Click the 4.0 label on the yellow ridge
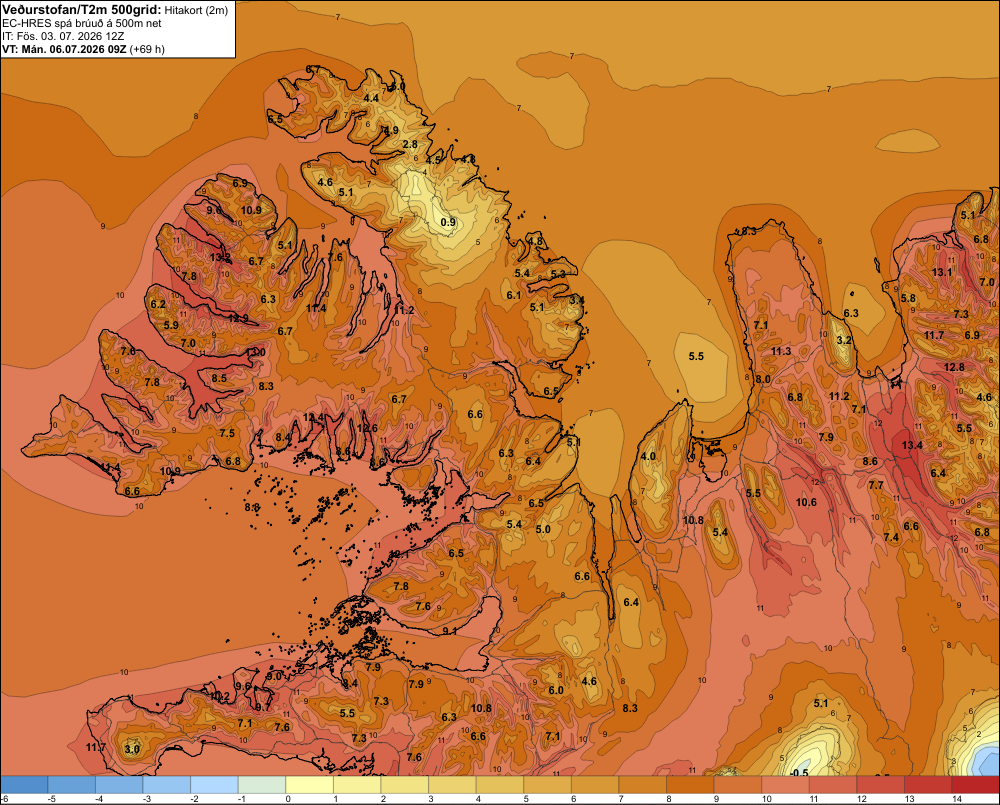The height and width of the screenshot is (805, 1000). [648, 456]
